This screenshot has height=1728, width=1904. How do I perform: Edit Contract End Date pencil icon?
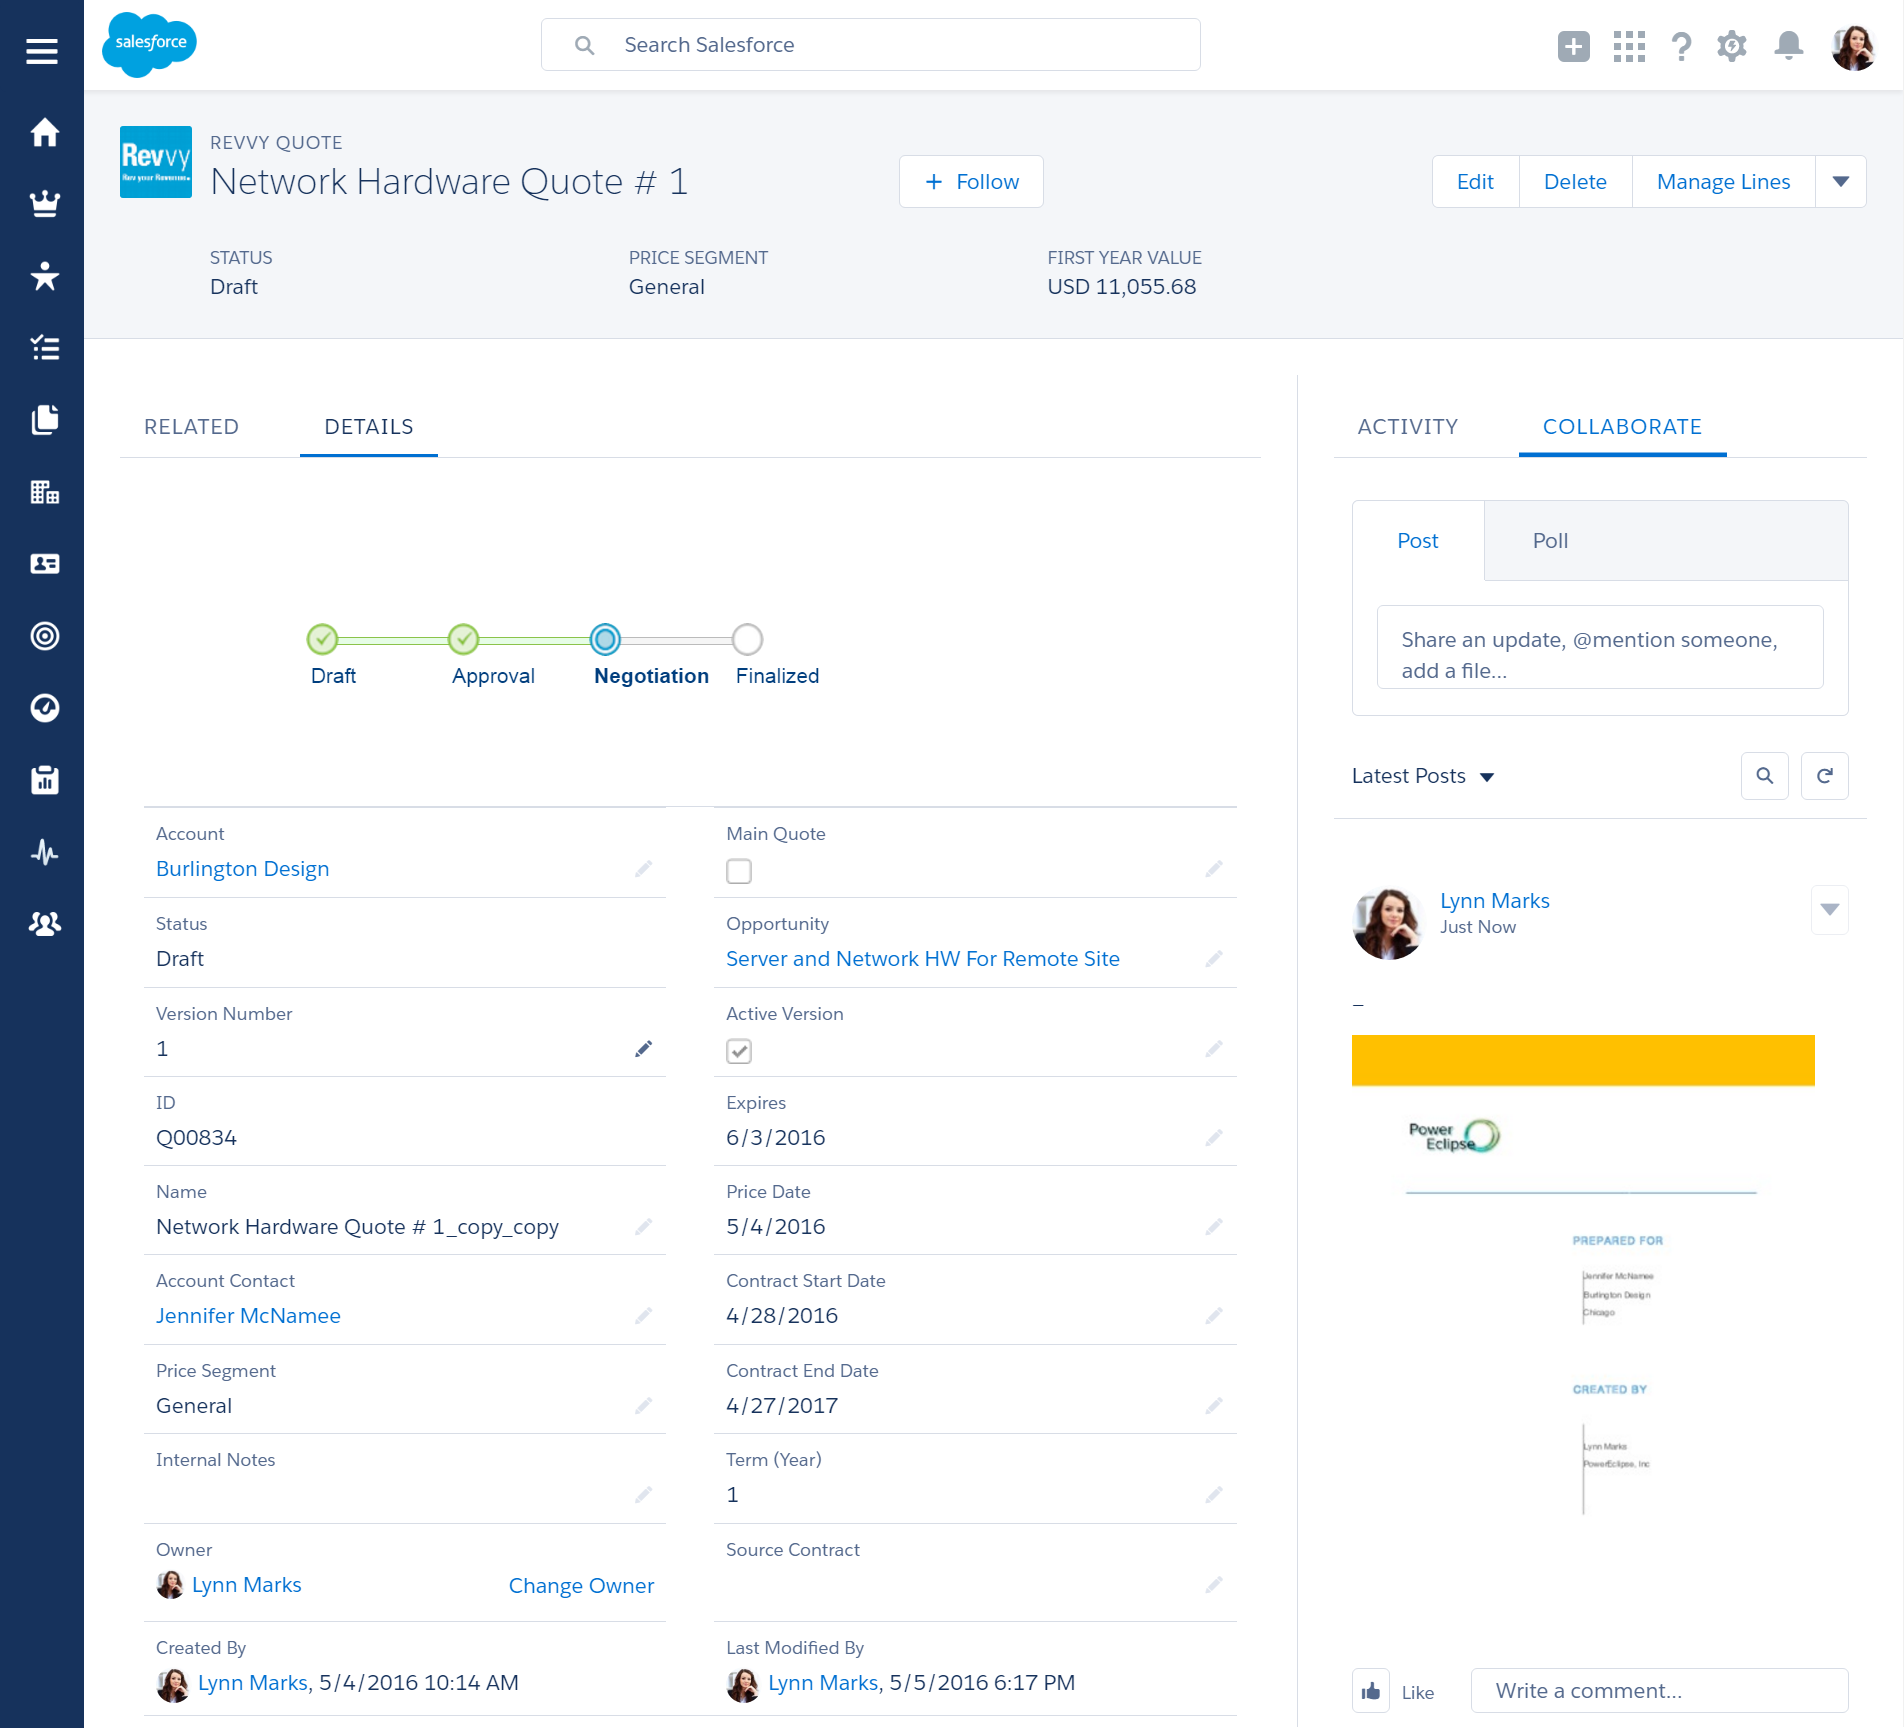pyautogui.click(x=1214, y=1405)
